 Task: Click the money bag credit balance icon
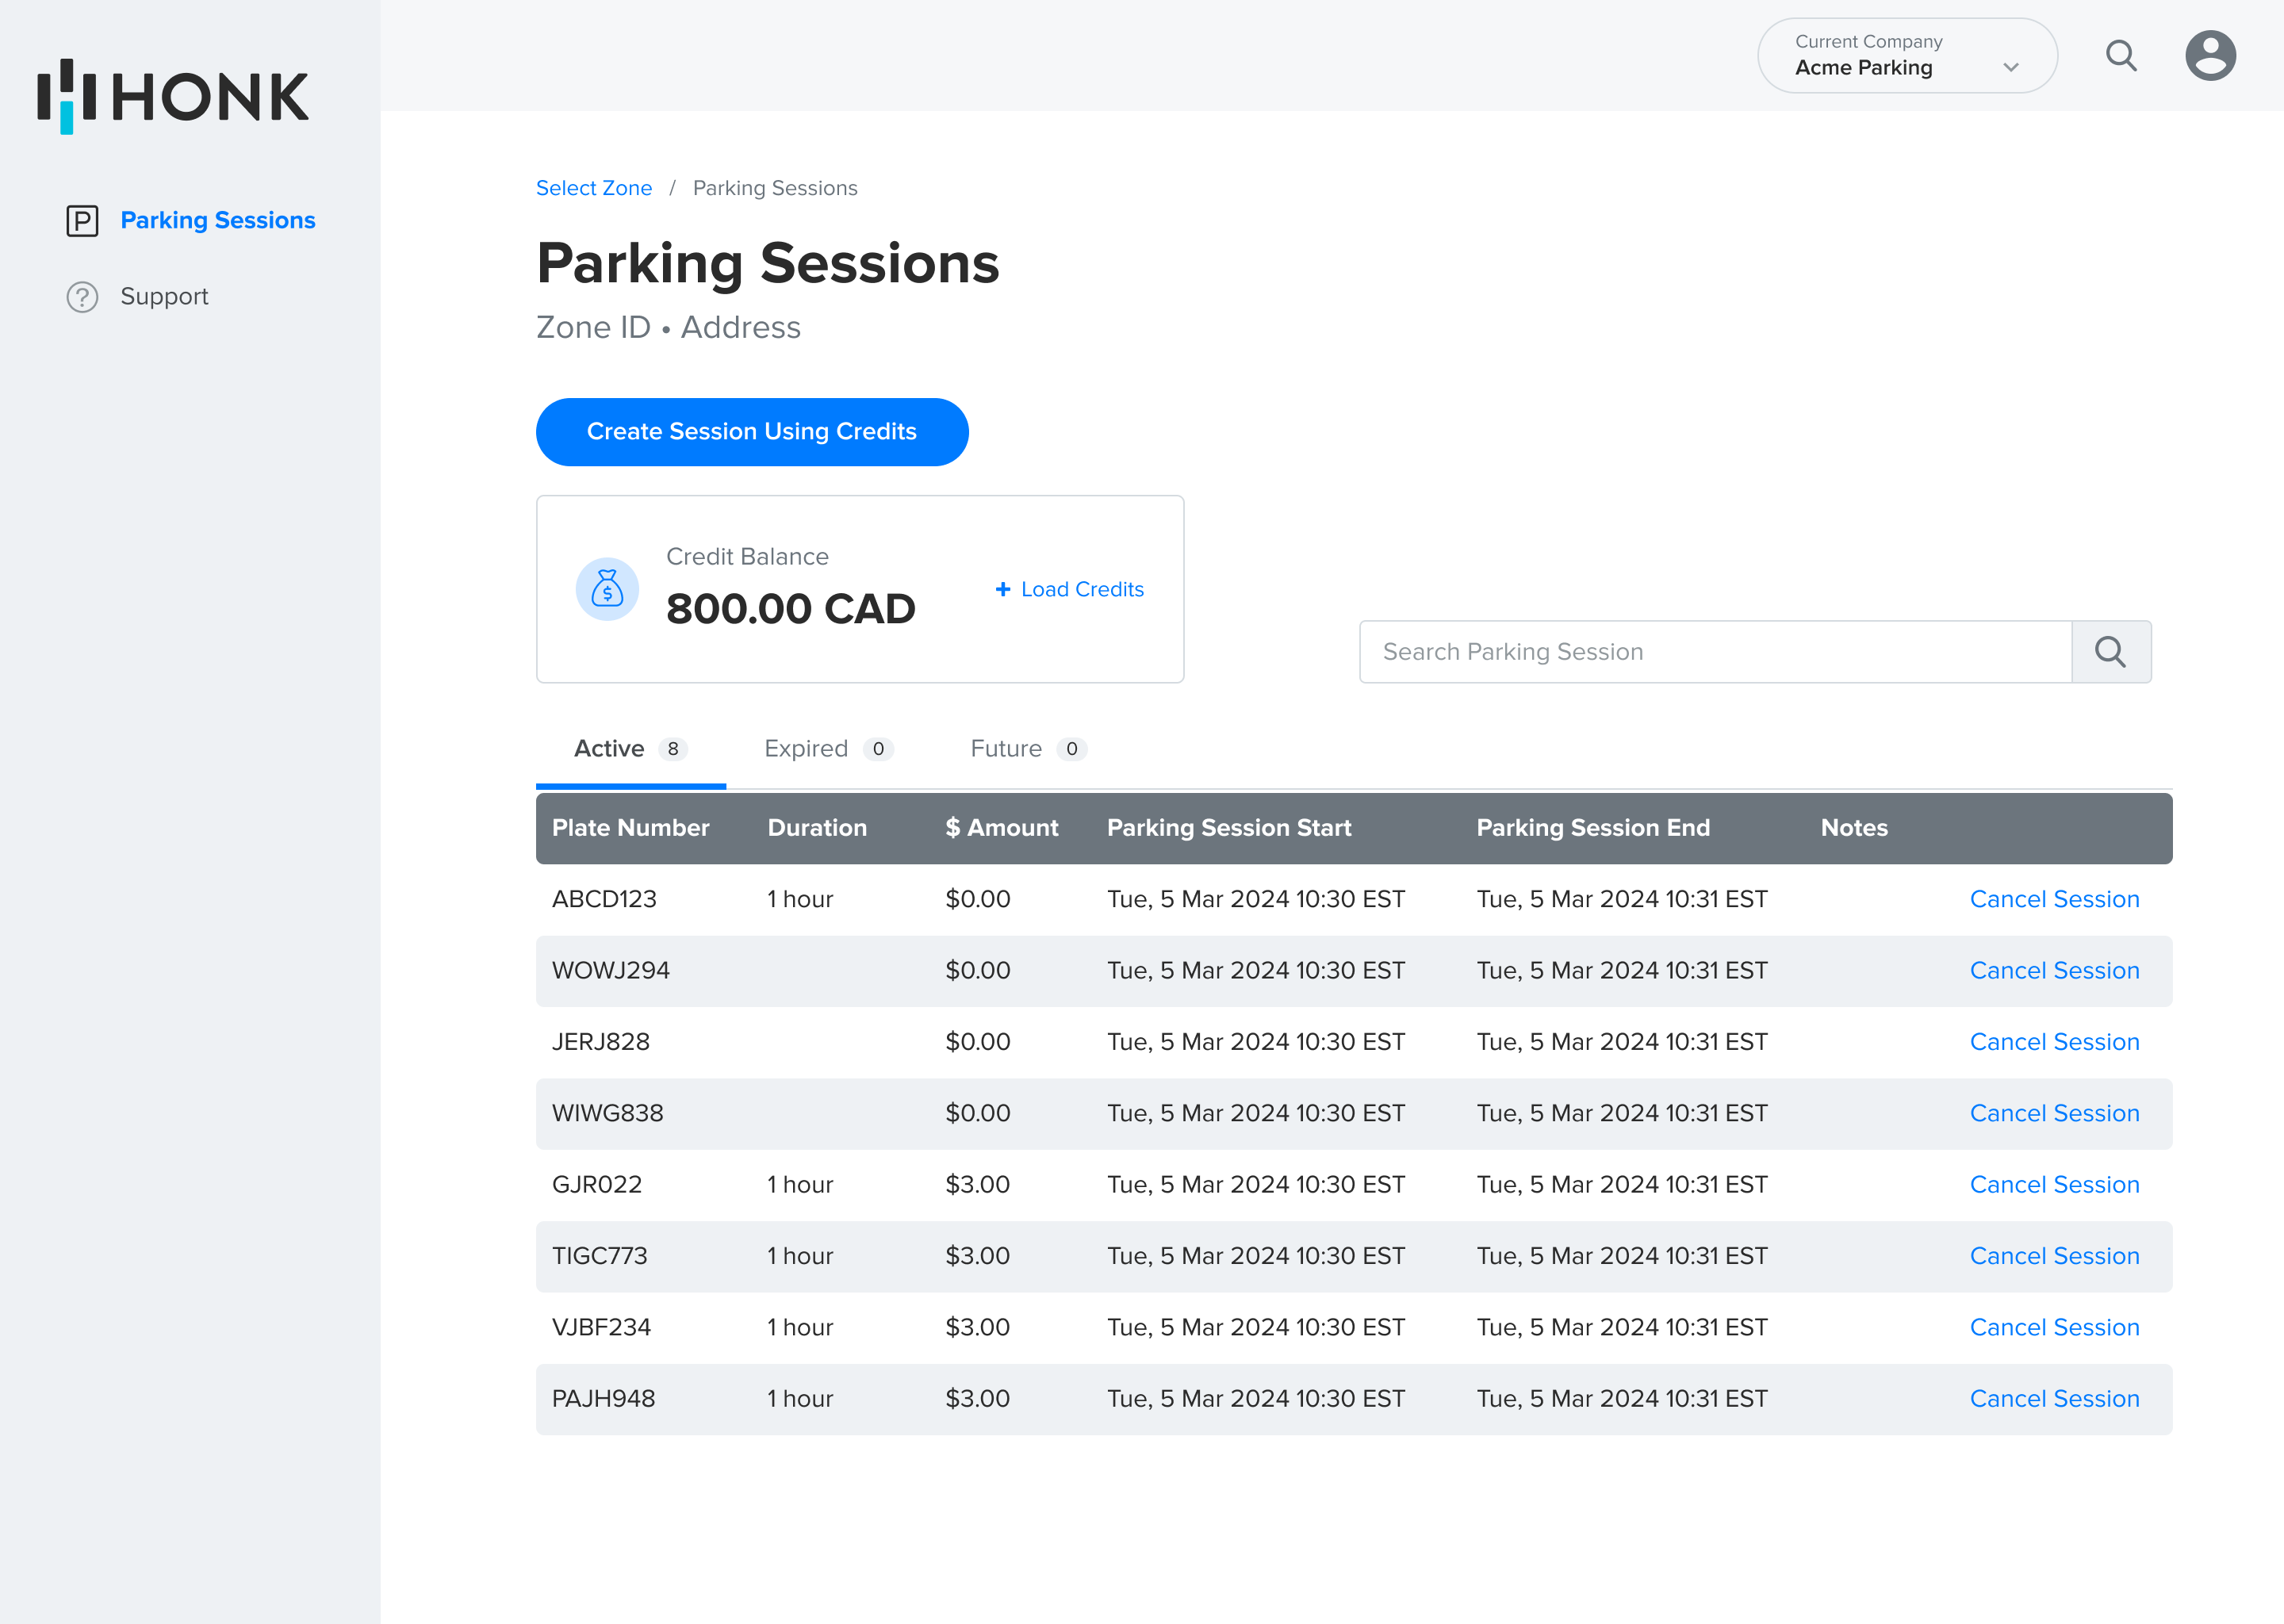click(607, 589)
